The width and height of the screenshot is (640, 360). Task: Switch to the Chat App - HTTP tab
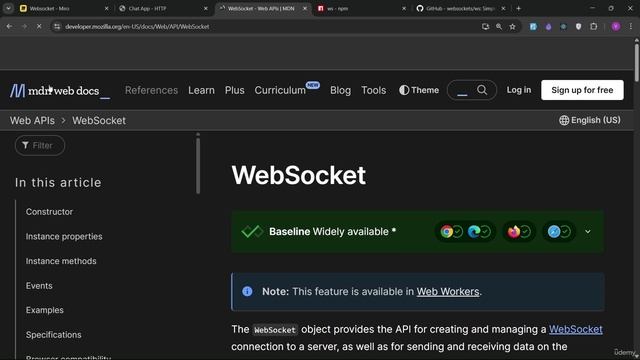click(x=163, y=8)
